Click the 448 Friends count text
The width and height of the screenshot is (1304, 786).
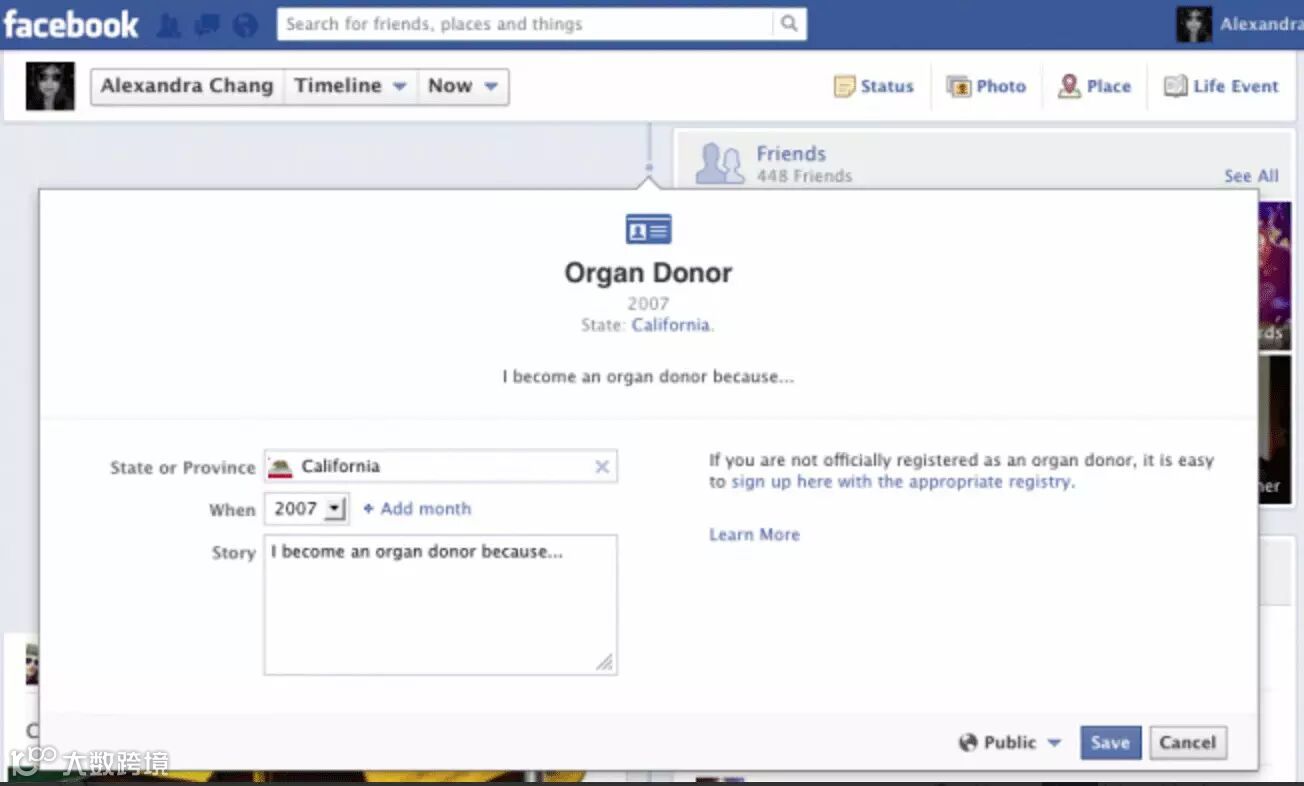click(804, 176)
